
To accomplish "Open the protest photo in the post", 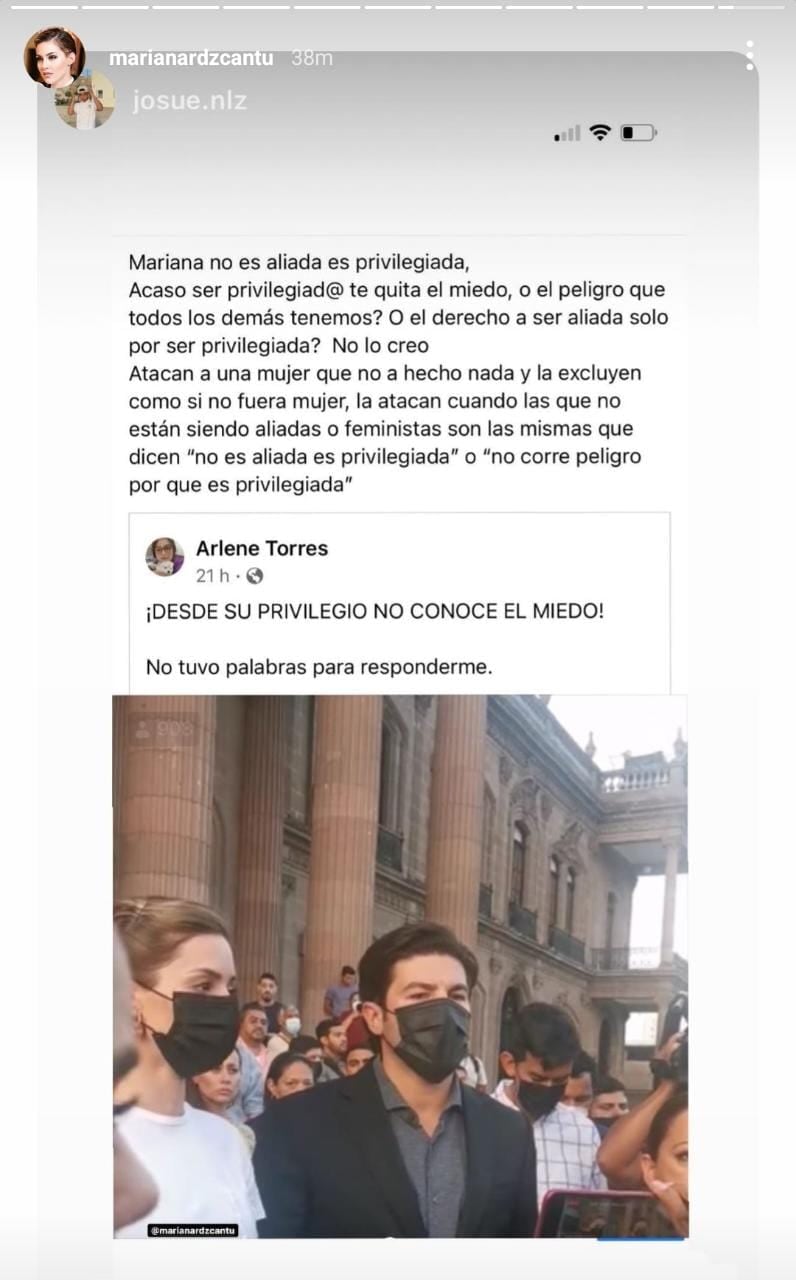I will click(x=400, y=966).
